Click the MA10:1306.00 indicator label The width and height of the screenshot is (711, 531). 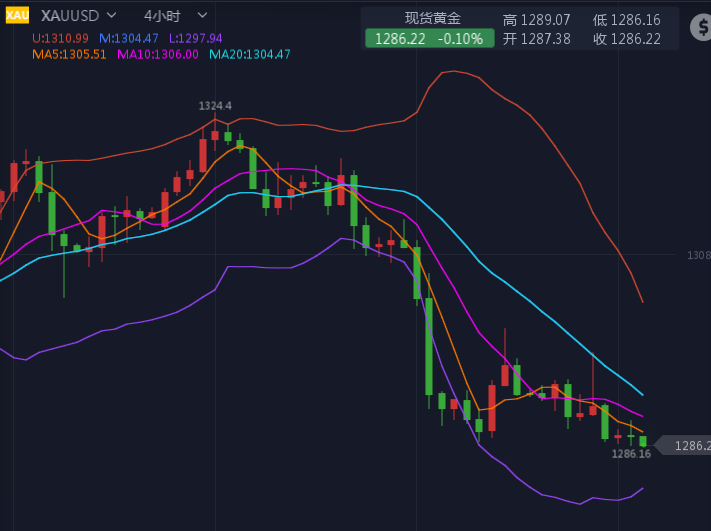[158, 55]
